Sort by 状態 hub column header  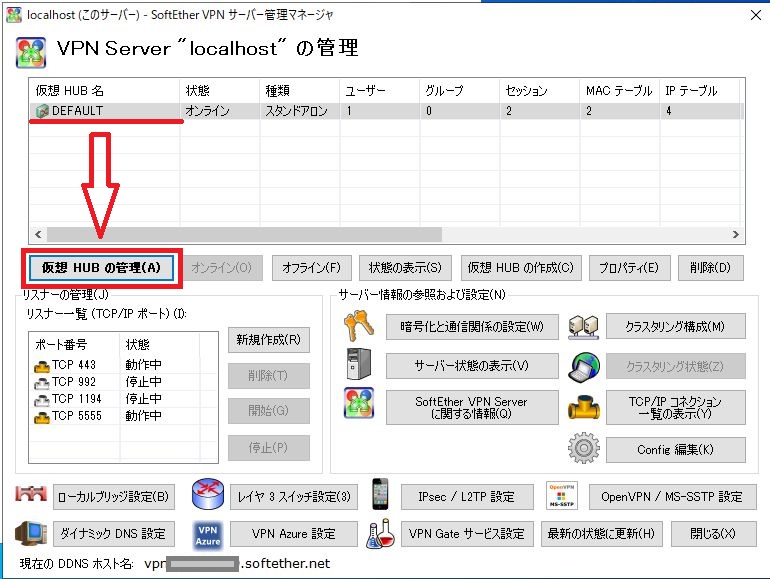click(220, 91)
